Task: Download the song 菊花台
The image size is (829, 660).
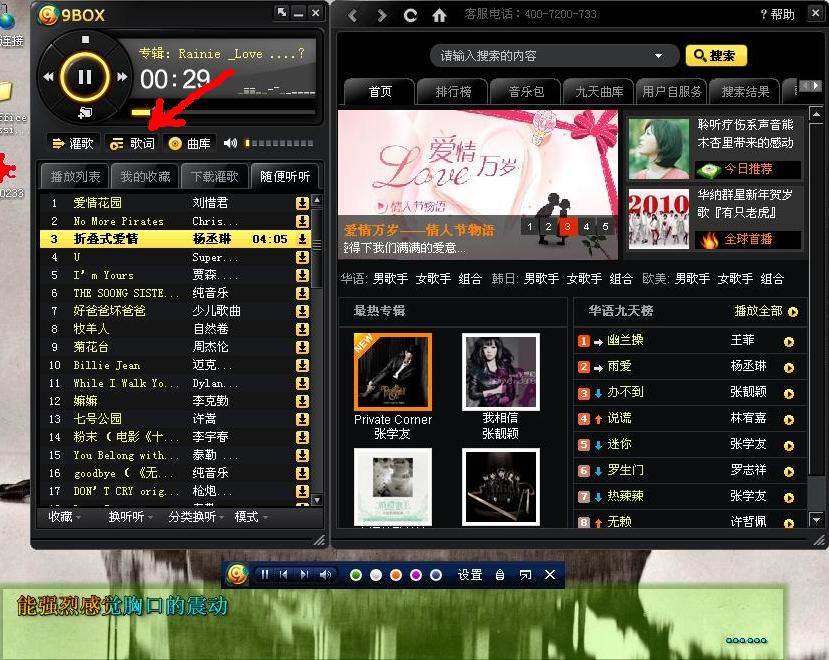Action: pyautogui.click(x=302, y=347)
